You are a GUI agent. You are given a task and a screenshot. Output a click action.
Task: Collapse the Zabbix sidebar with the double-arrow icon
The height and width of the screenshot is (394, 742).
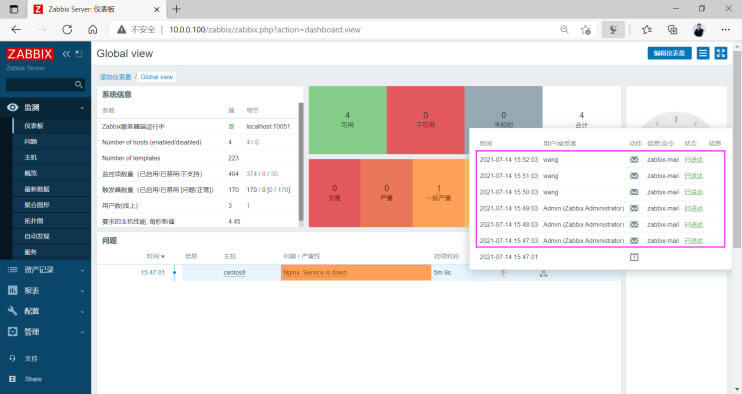66,54
